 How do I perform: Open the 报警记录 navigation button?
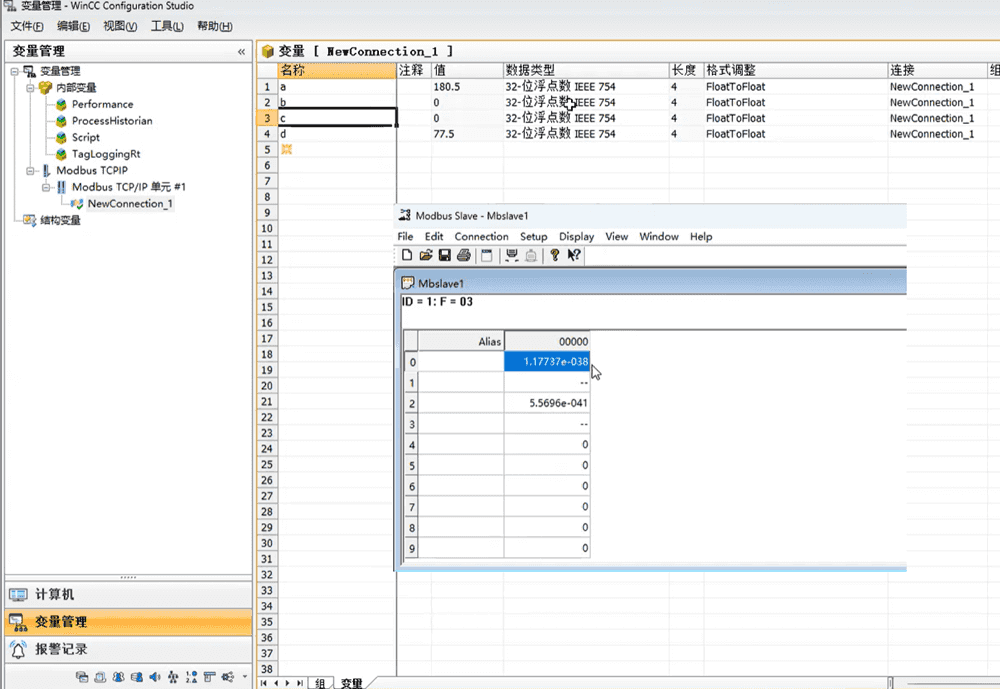pos(61,649)
